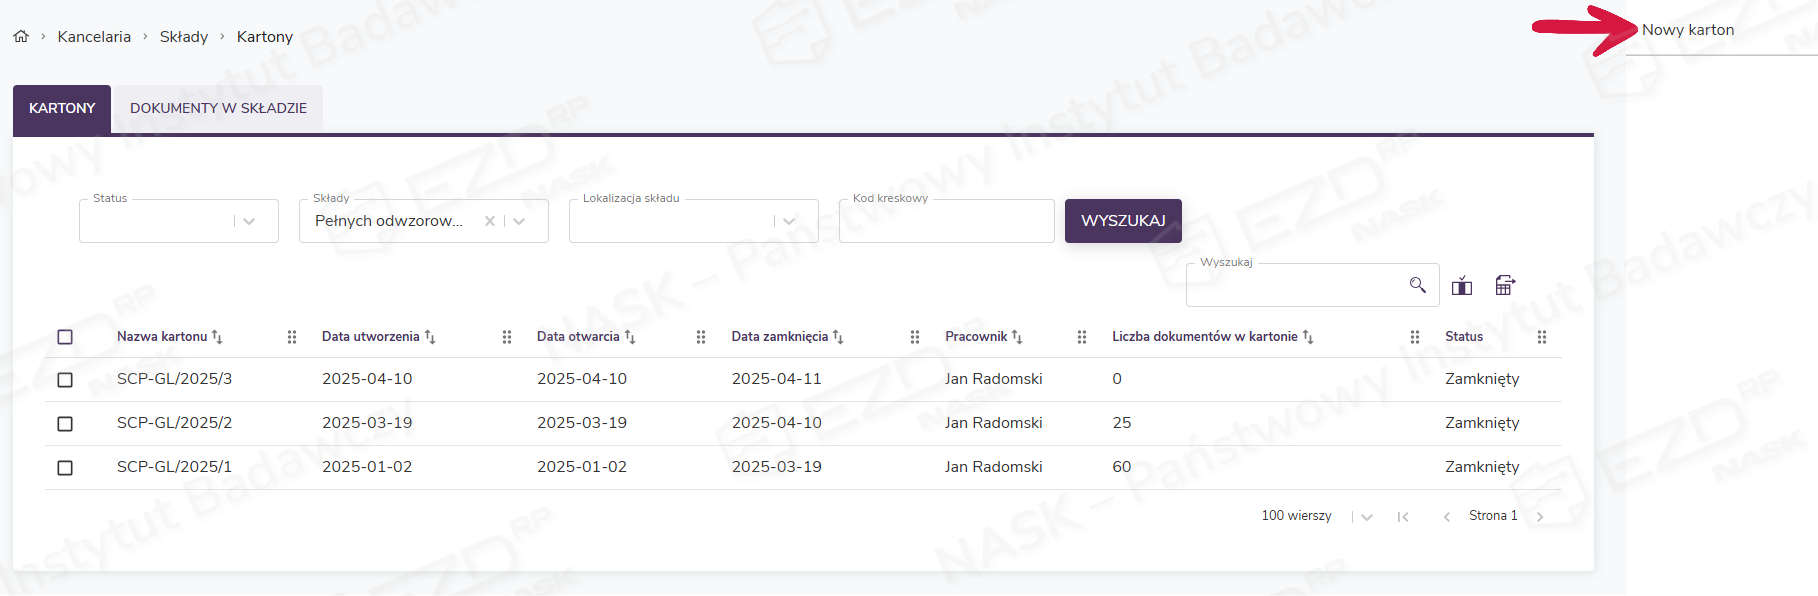The image size is (1818, 596).
Task: Click drag handle of Pracownik column
Action: 1081,337
